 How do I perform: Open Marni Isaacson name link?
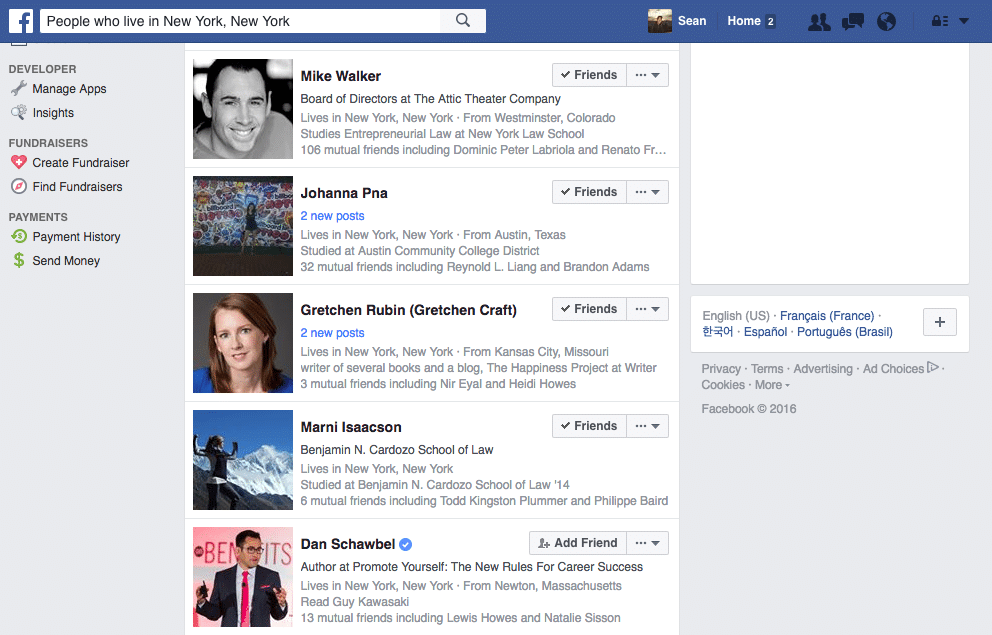350,427
